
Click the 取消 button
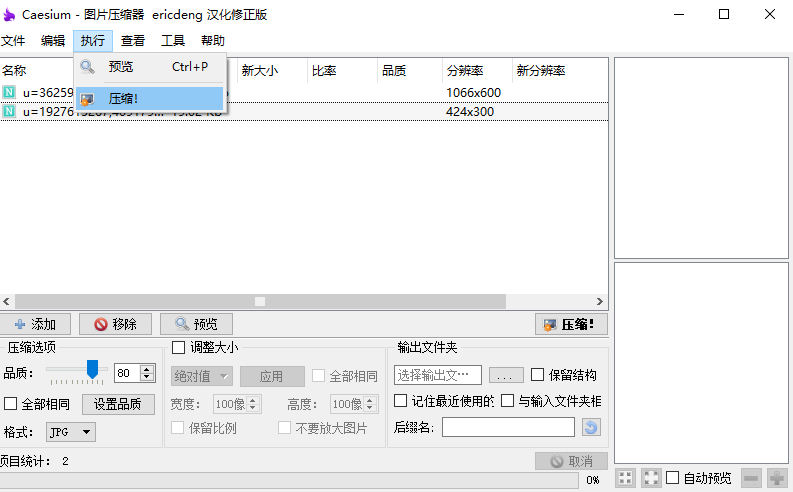tap(571, 461)
